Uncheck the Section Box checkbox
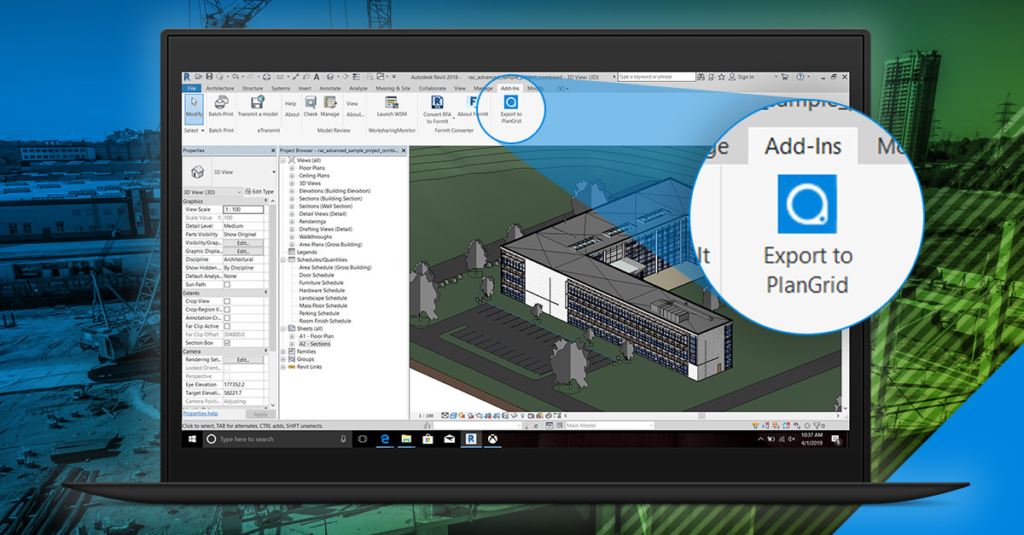Image resolution: width=1024 pixels, height=535 pixels. pyautogui.click(x=227, y=342)
